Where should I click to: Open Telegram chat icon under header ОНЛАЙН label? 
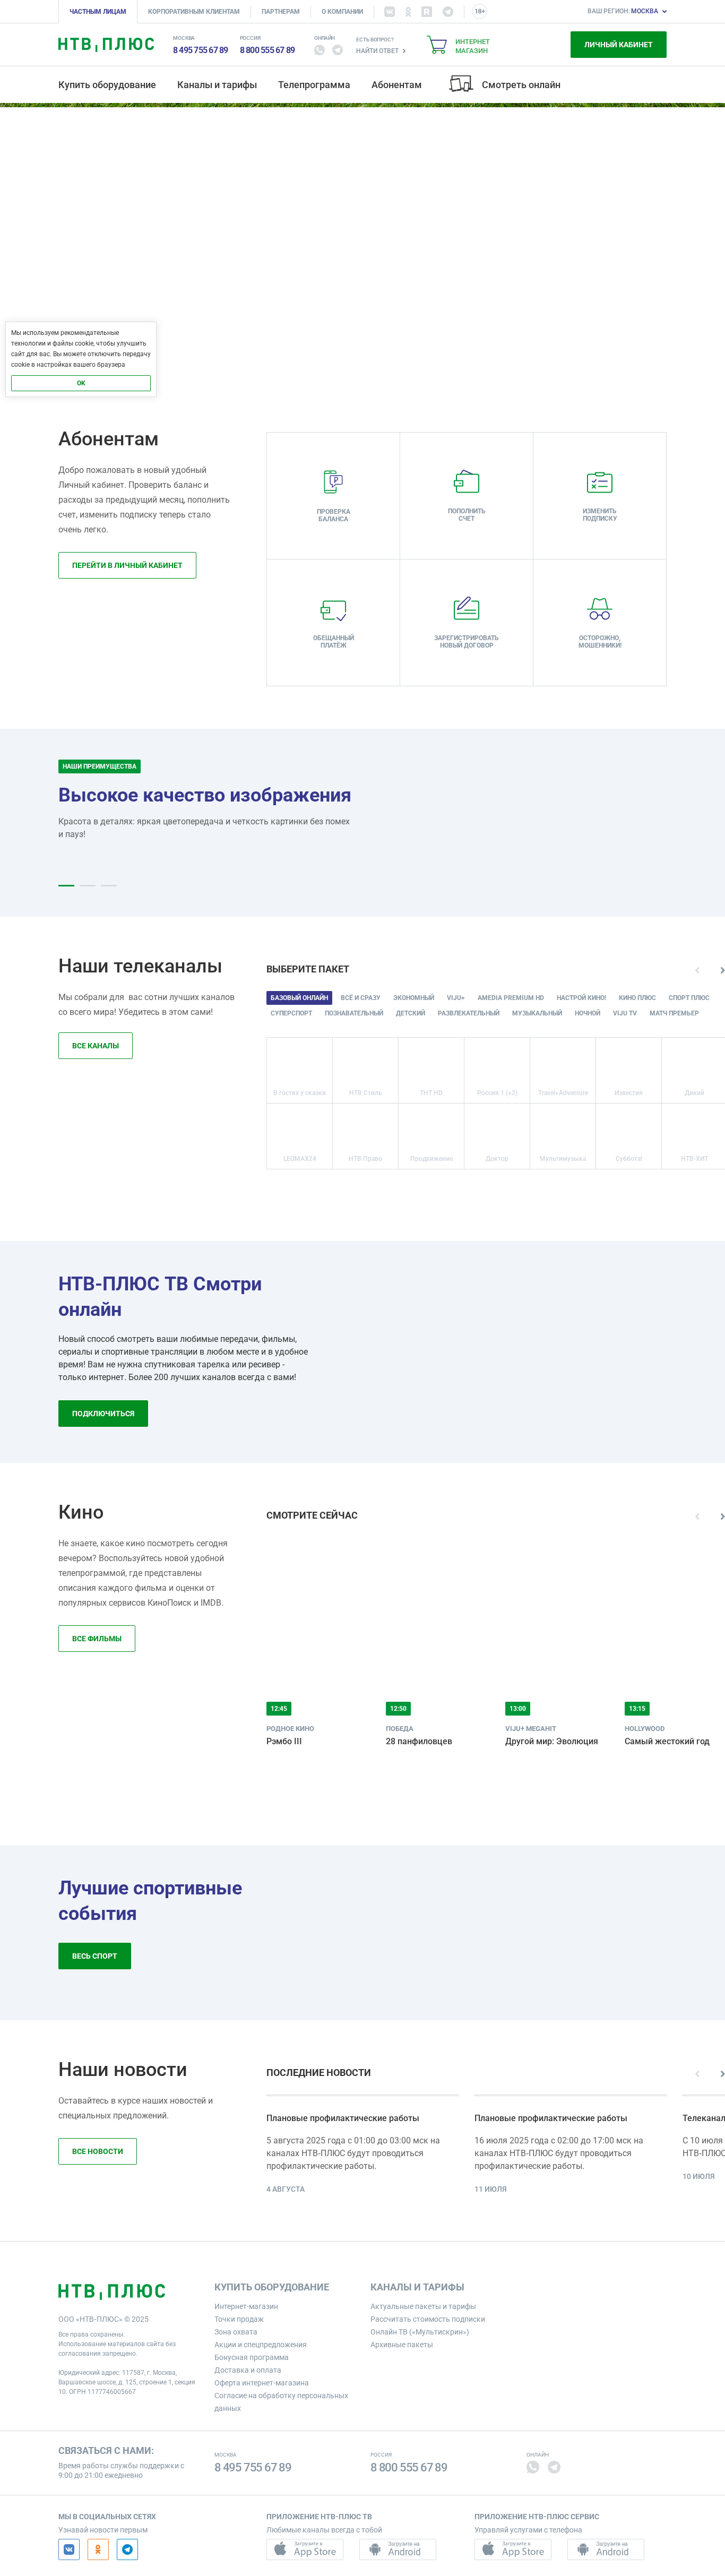pyautogui.click(x=338, y=50)
